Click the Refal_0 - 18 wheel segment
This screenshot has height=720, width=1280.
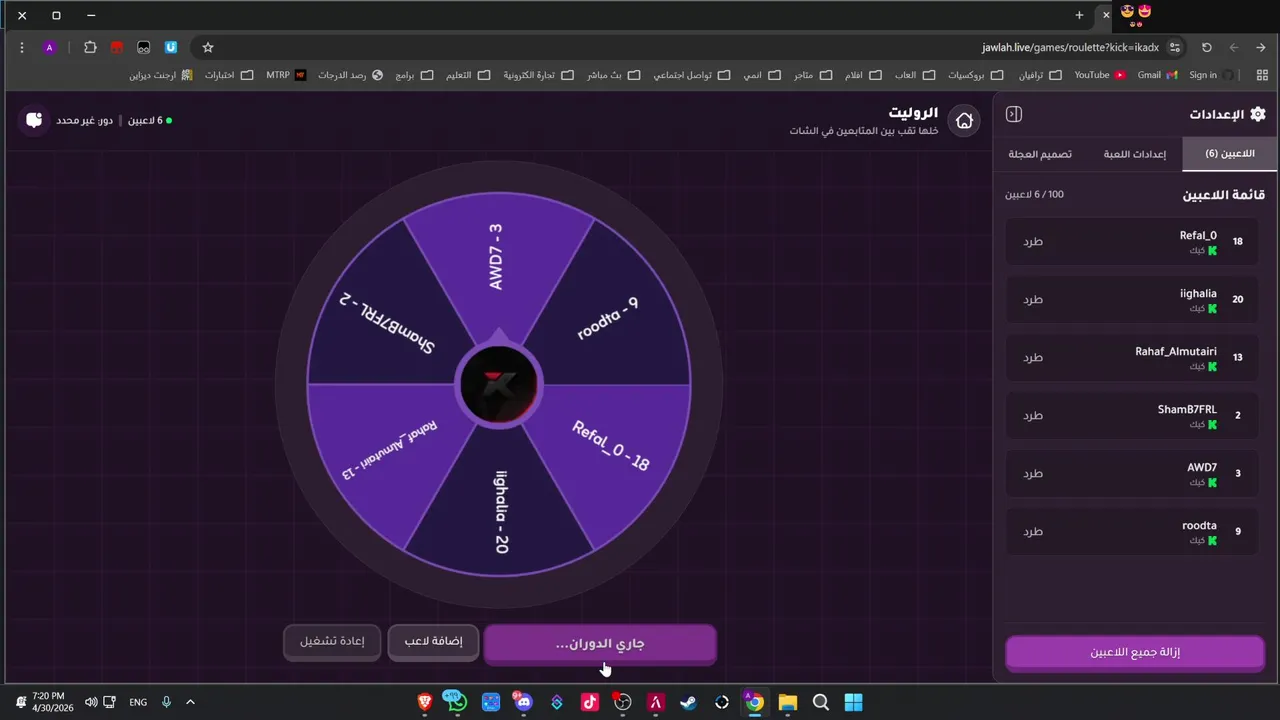pos(610,445)
